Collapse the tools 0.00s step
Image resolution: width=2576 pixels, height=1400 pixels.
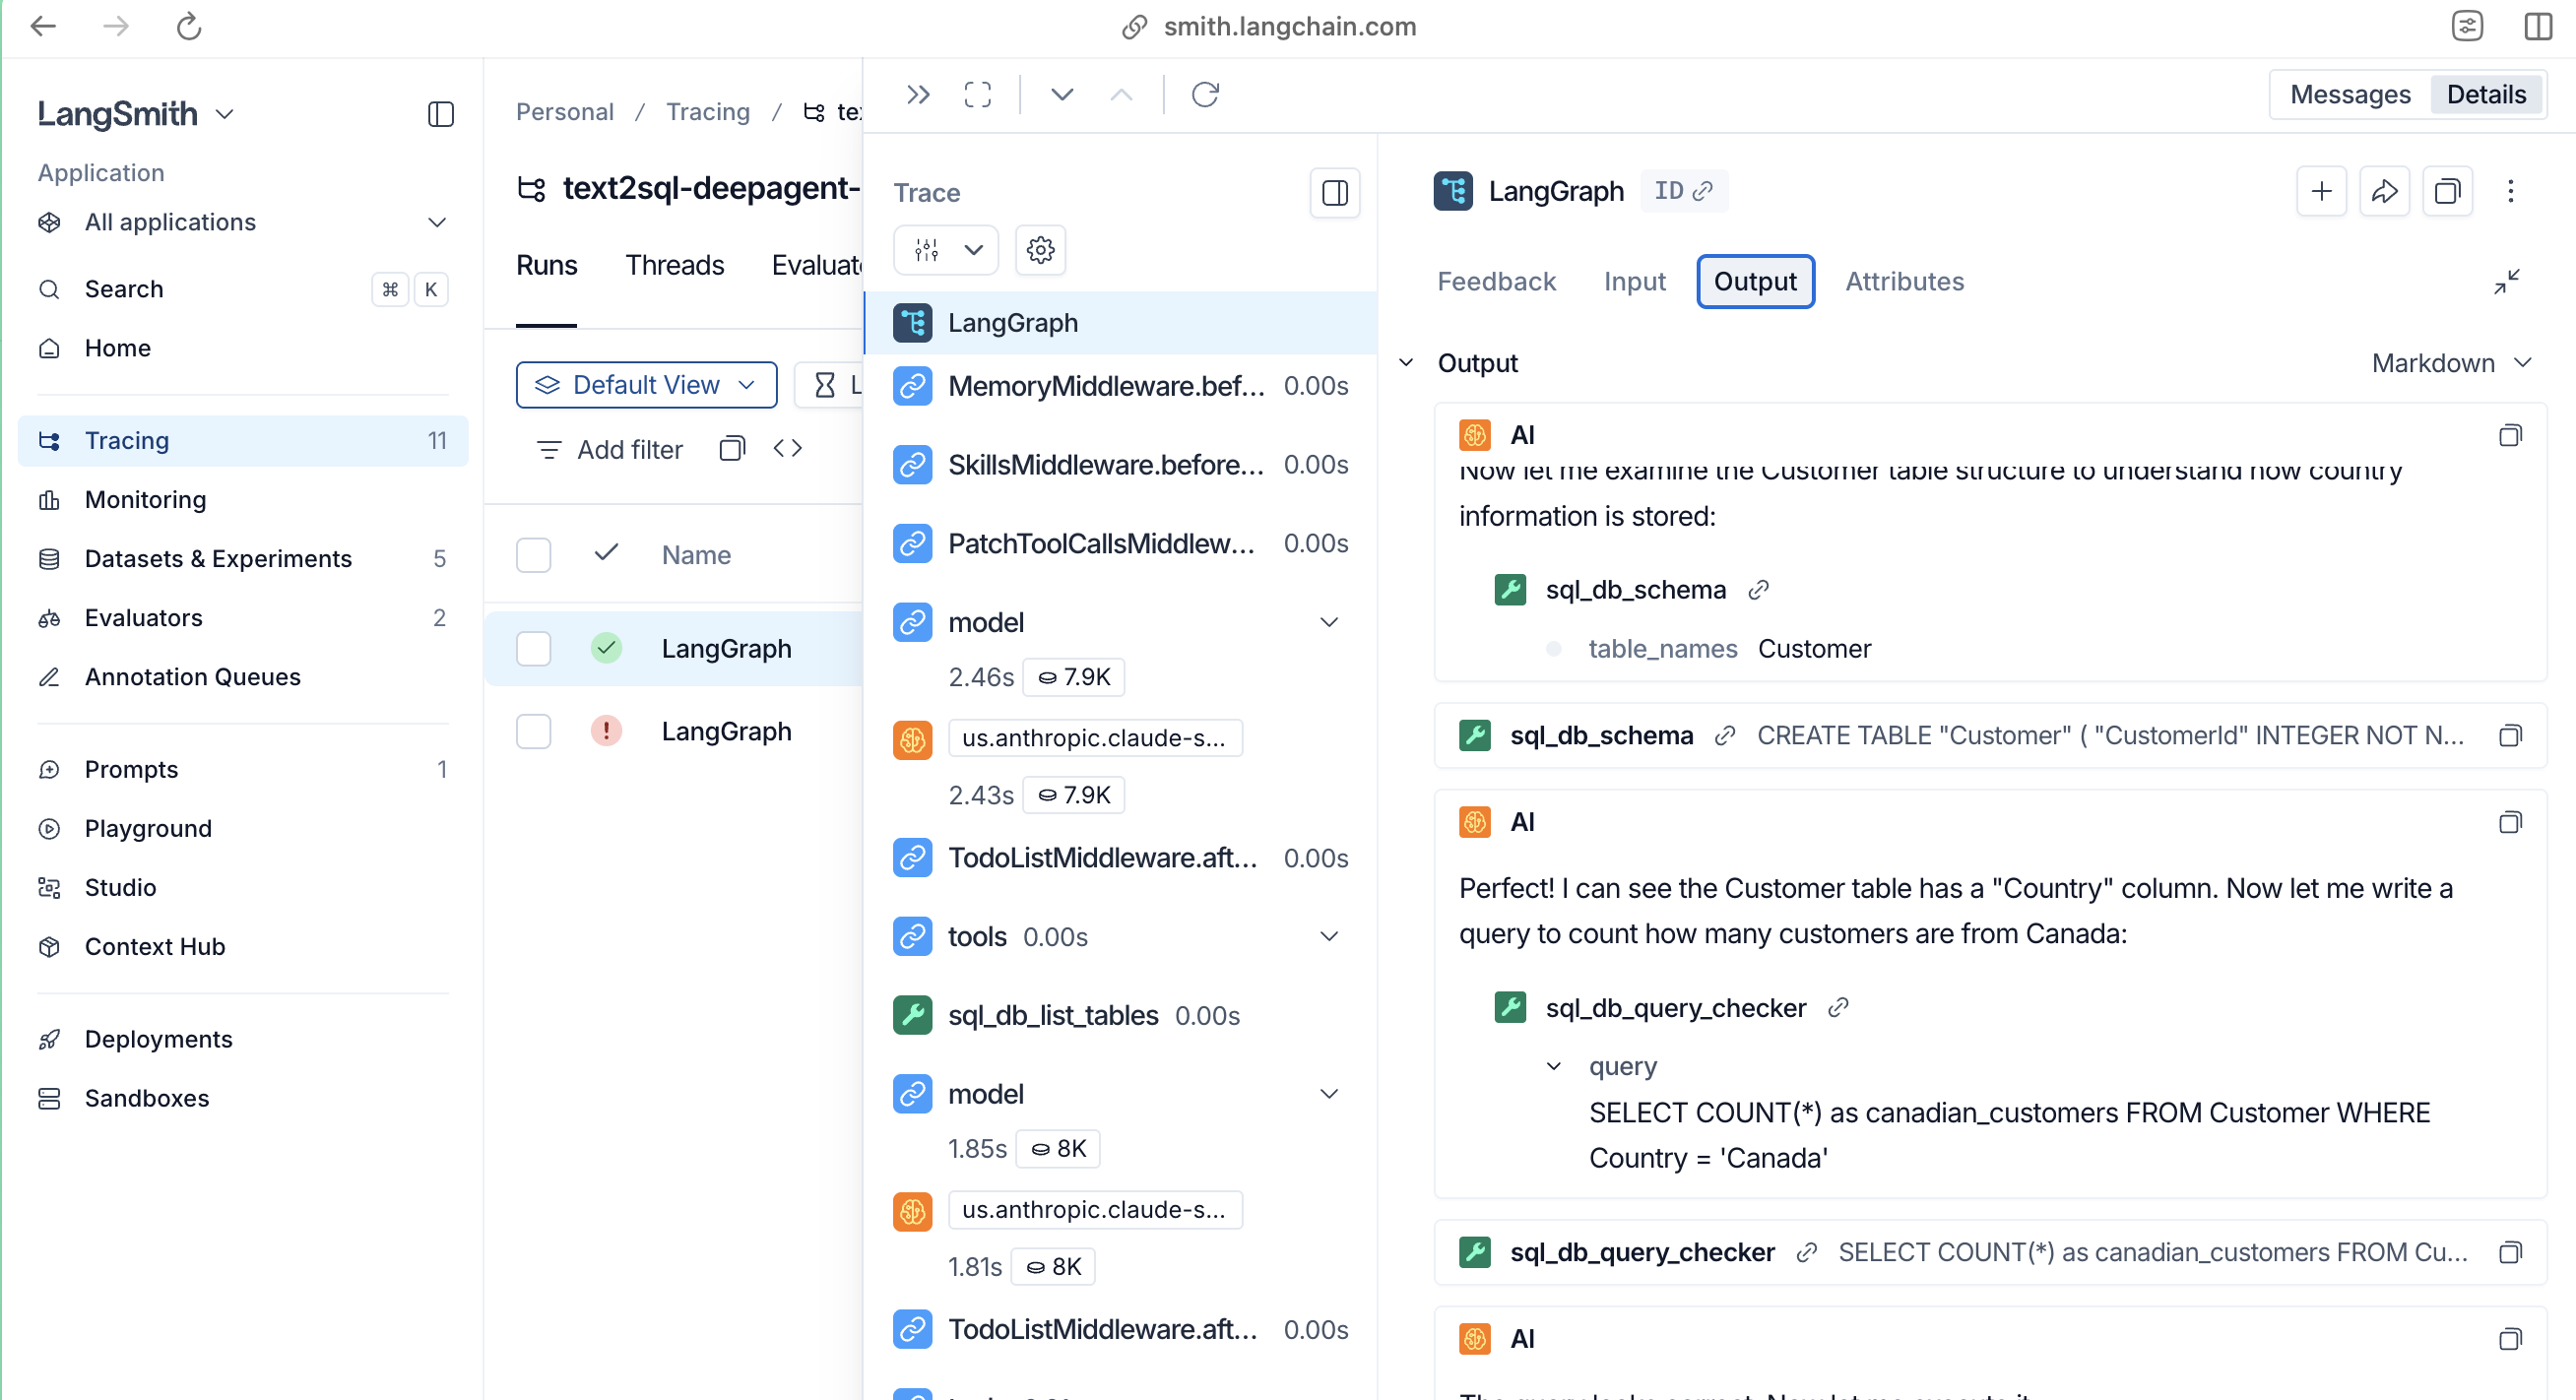click(x=1329, y=937)
